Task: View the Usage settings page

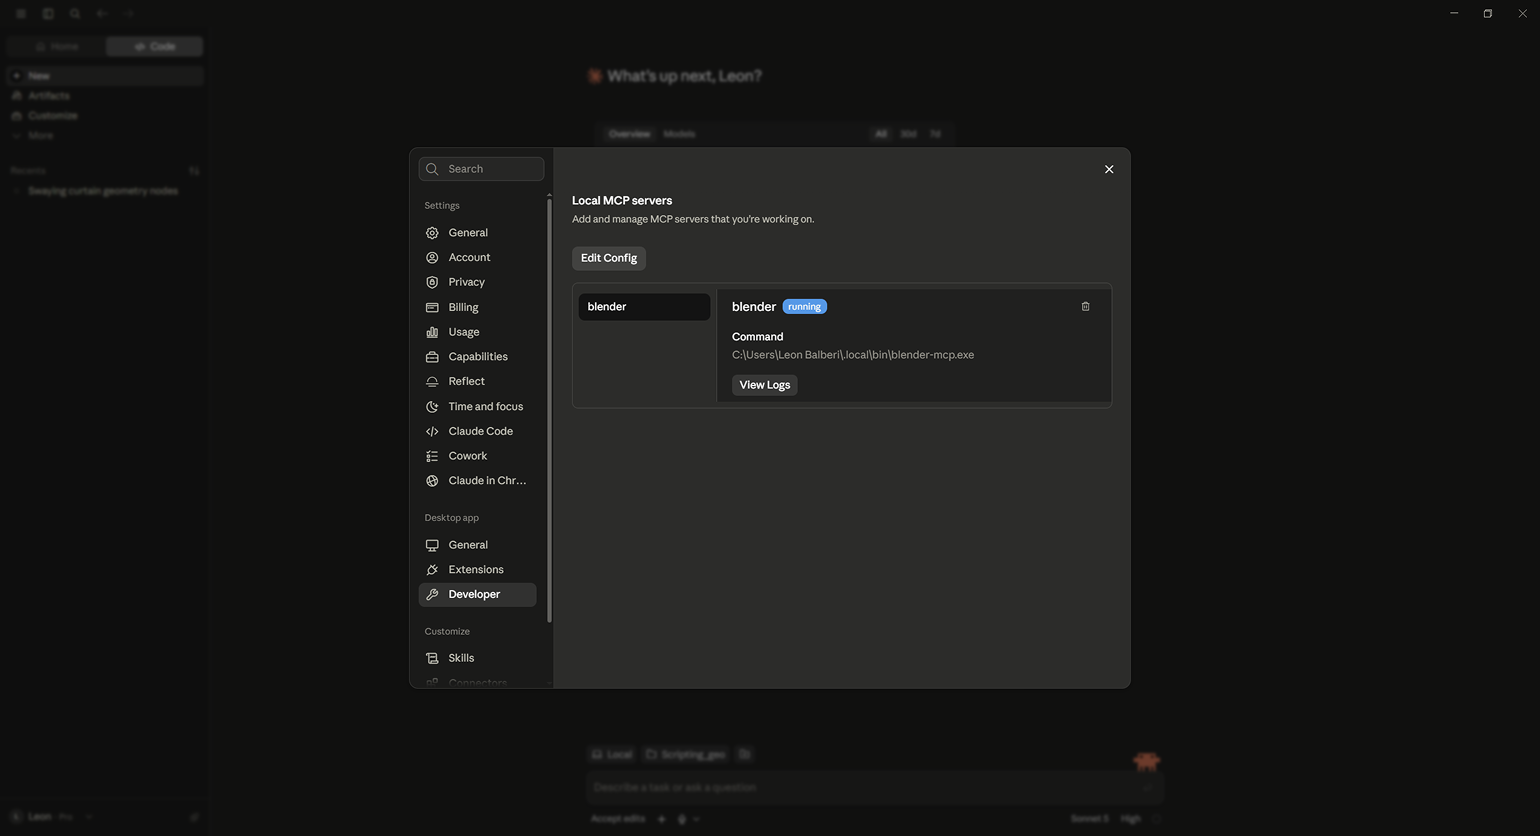Action: coord(478,332)
